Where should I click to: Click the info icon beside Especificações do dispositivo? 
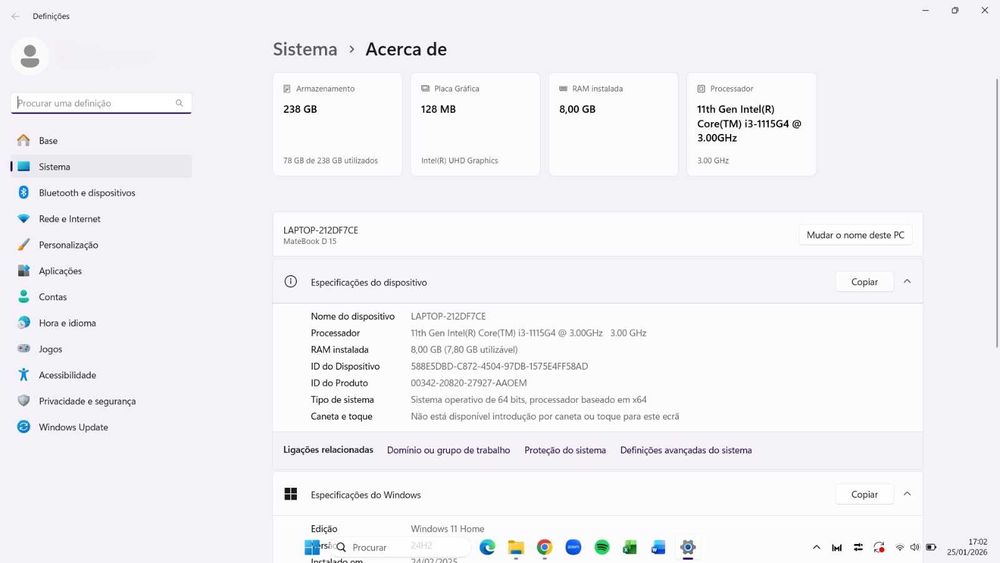(x=291, y=282)
